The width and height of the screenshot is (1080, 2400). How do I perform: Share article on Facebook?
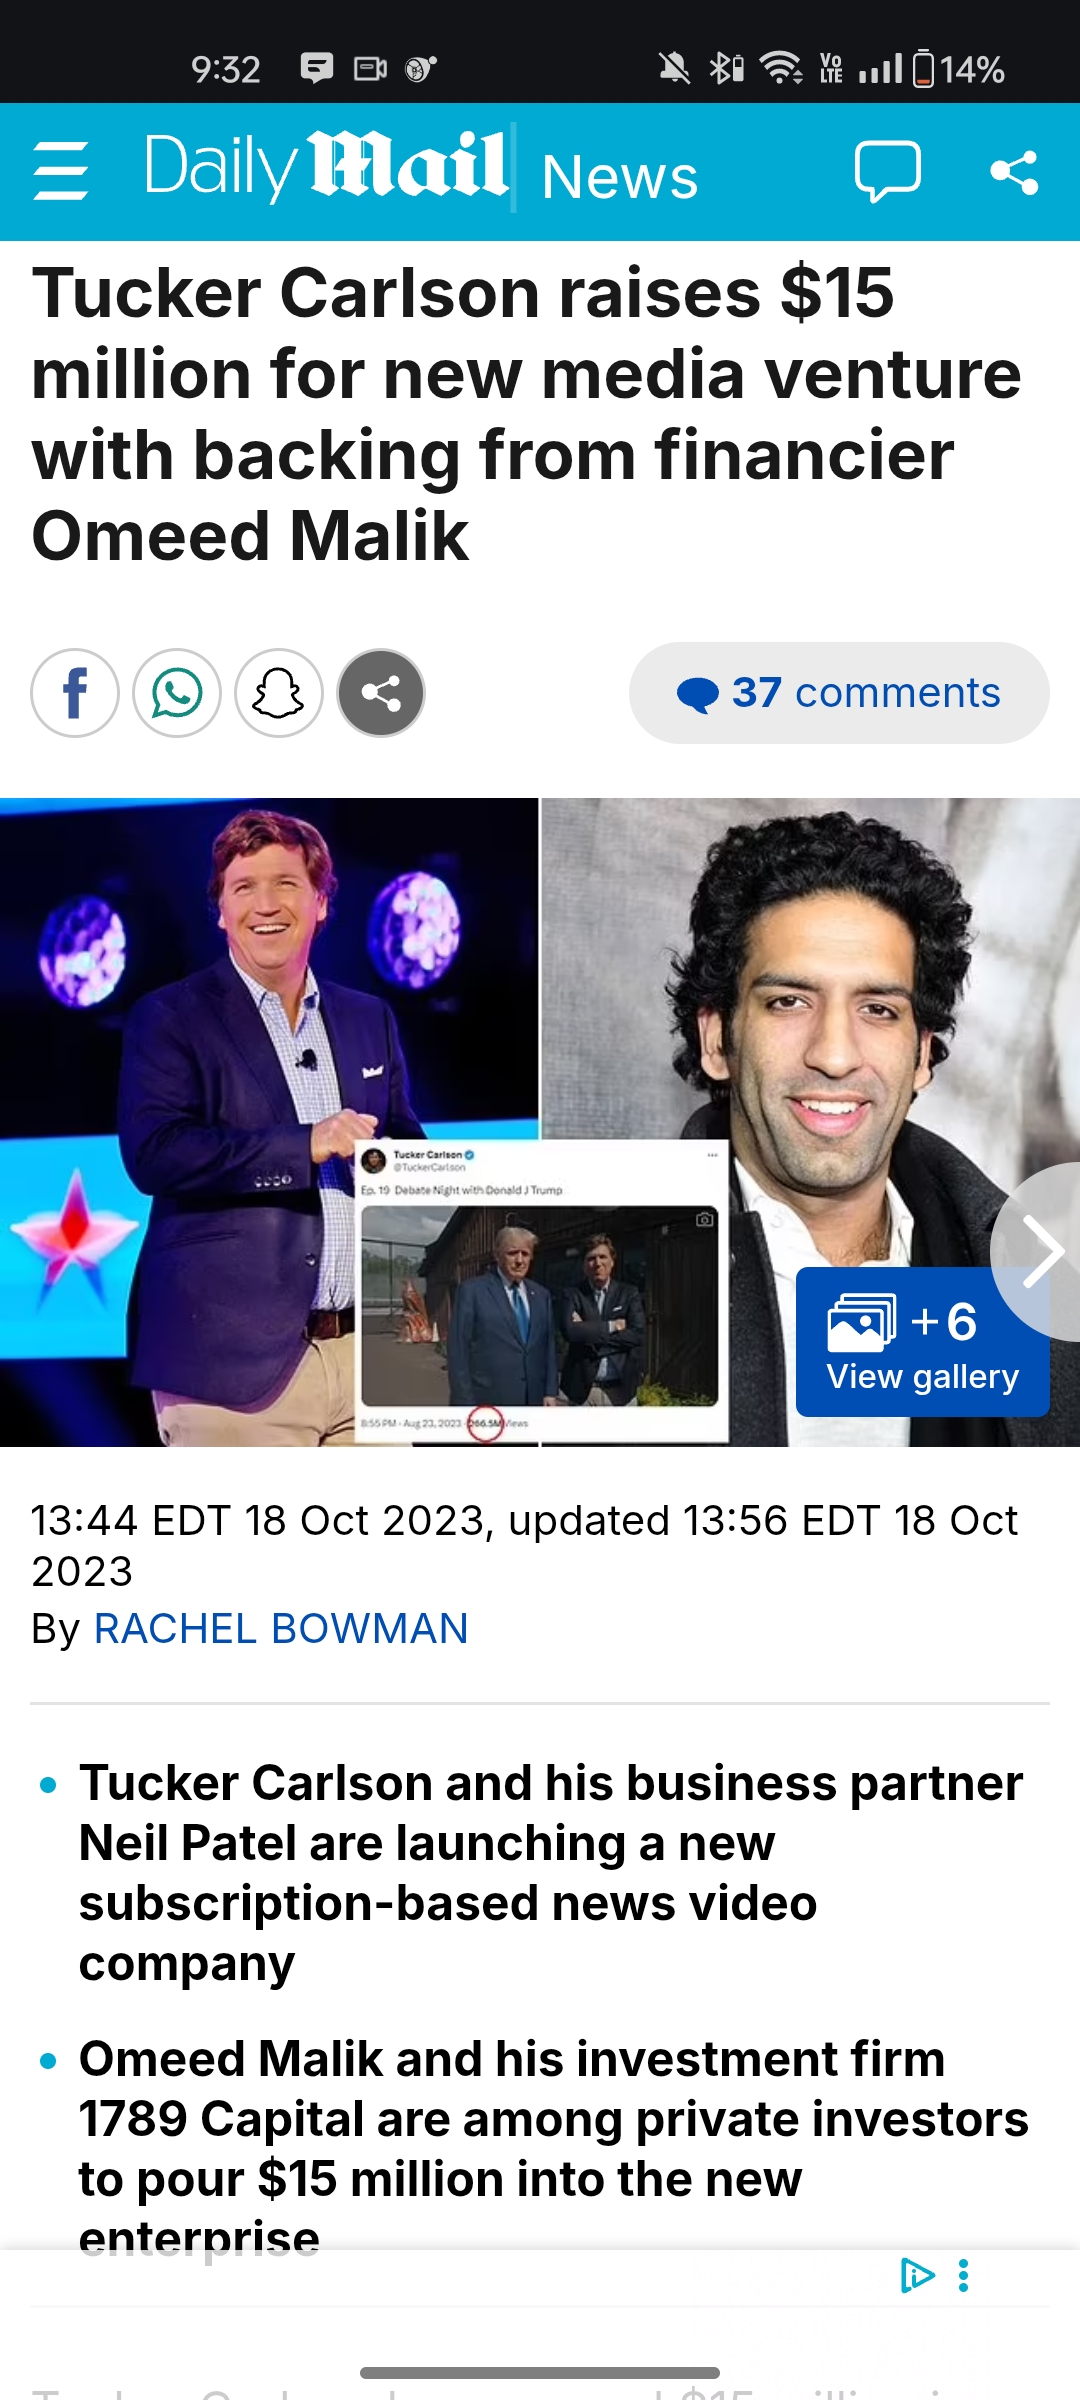coord(75,693)
